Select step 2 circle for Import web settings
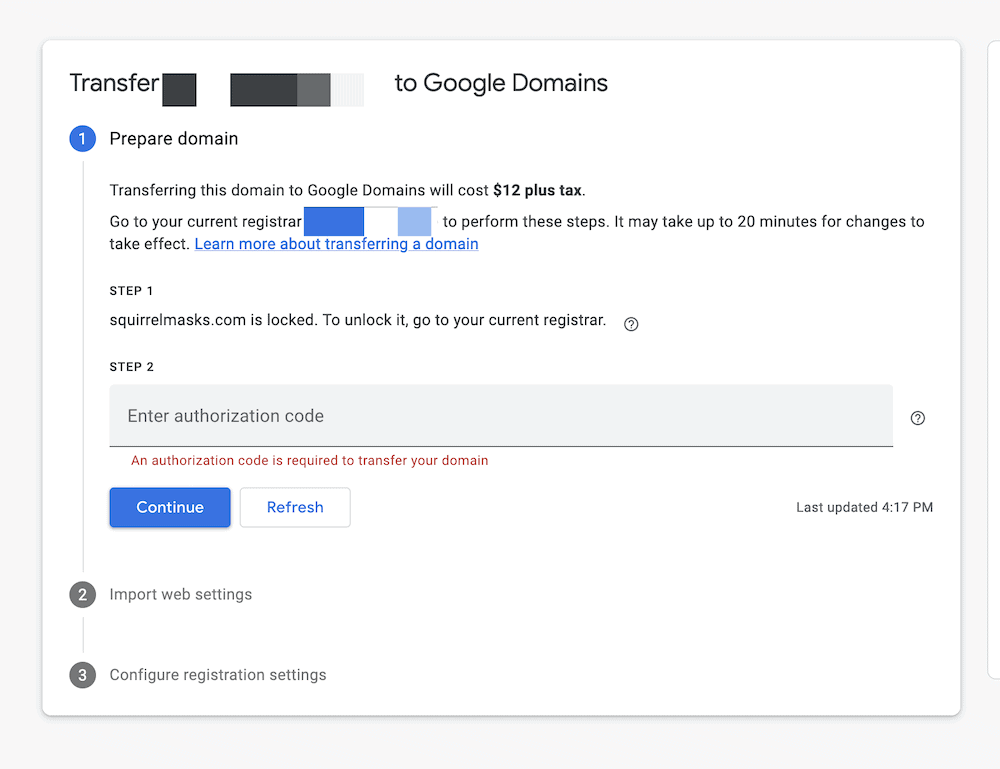 tap(82, 594)
